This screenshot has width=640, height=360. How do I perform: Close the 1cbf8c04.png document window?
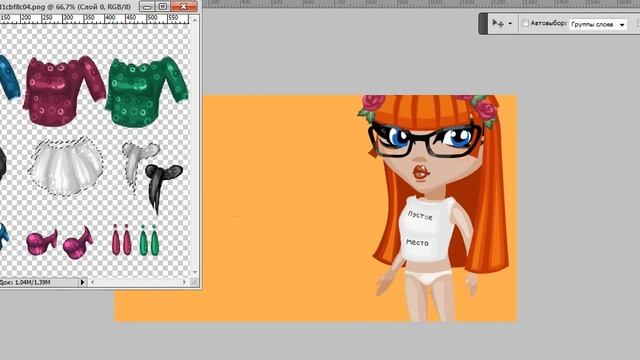click(184, 7)
